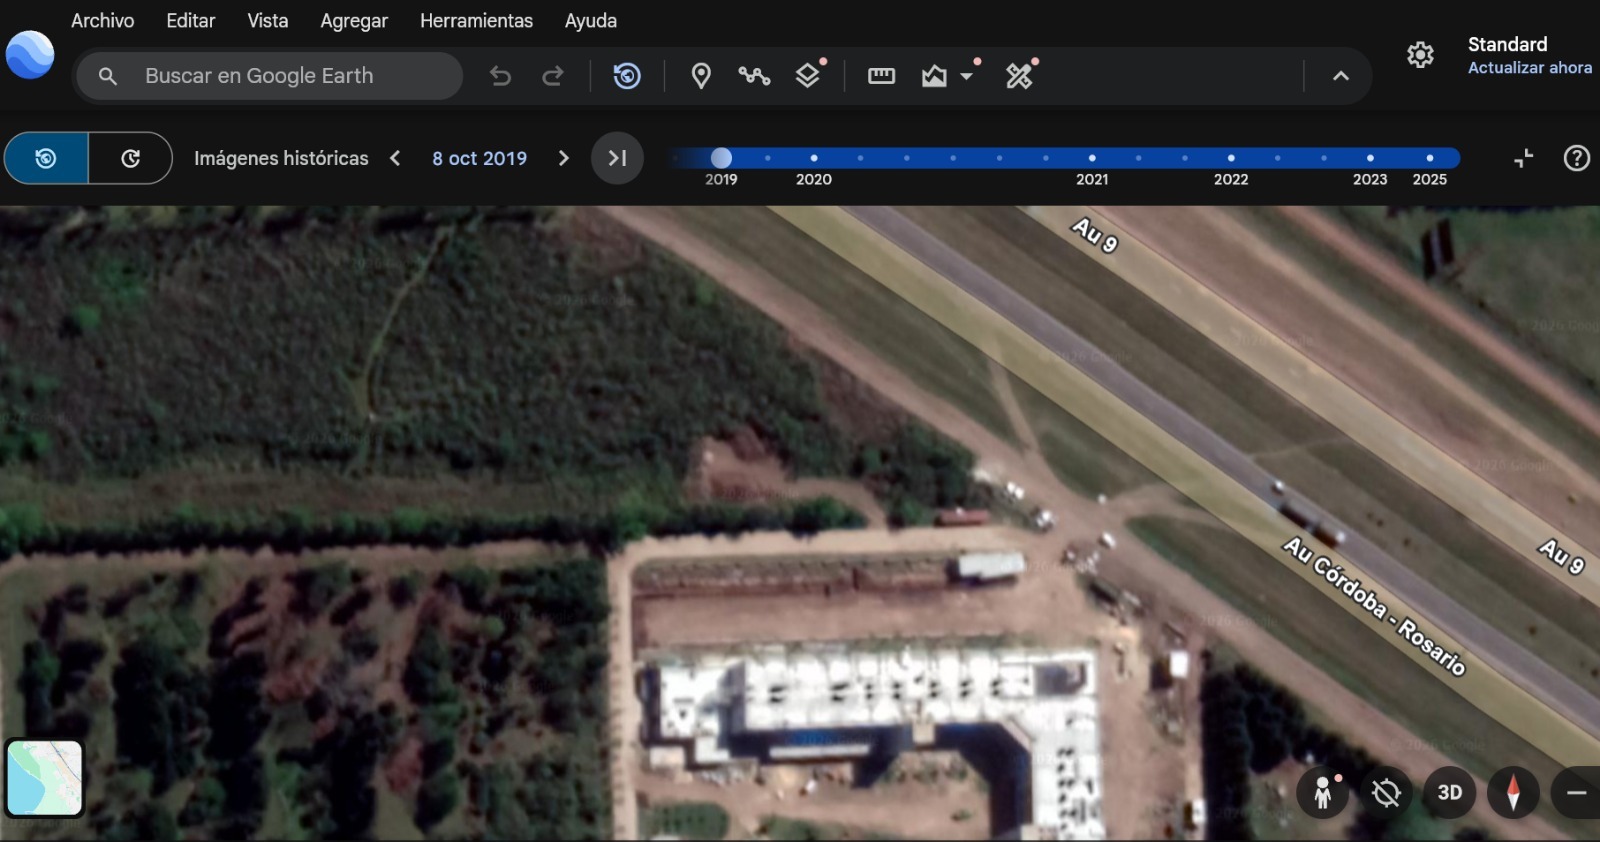Open the design tools icon

1019,76
